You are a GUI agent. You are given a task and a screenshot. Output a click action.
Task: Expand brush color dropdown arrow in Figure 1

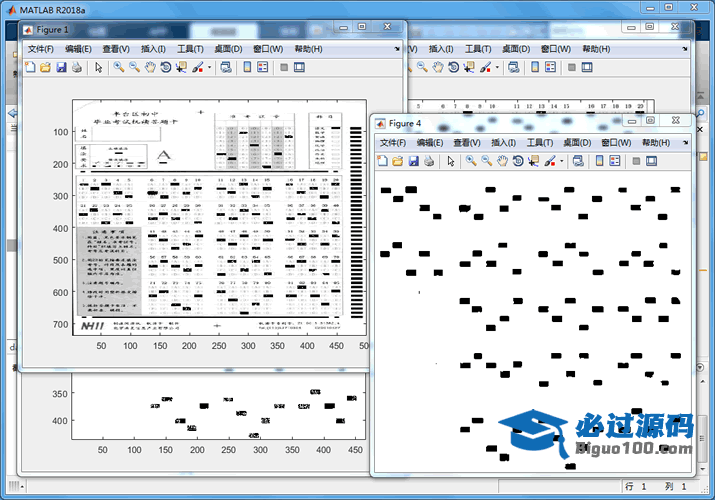point(208,67)
